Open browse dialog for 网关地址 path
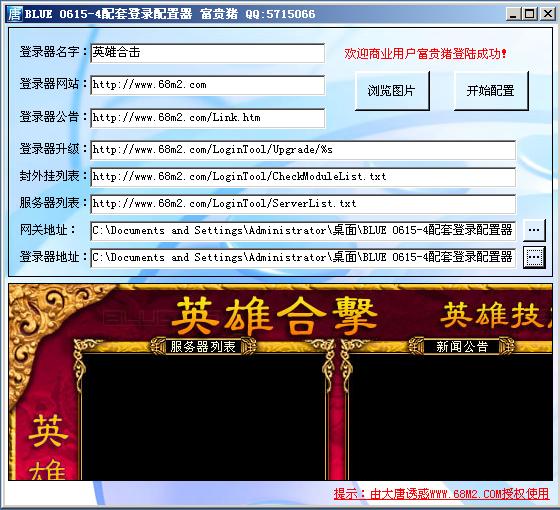Image resolution: width=560 pixels, height=510 pixels. pyautogui.click(x=534, y=230)
